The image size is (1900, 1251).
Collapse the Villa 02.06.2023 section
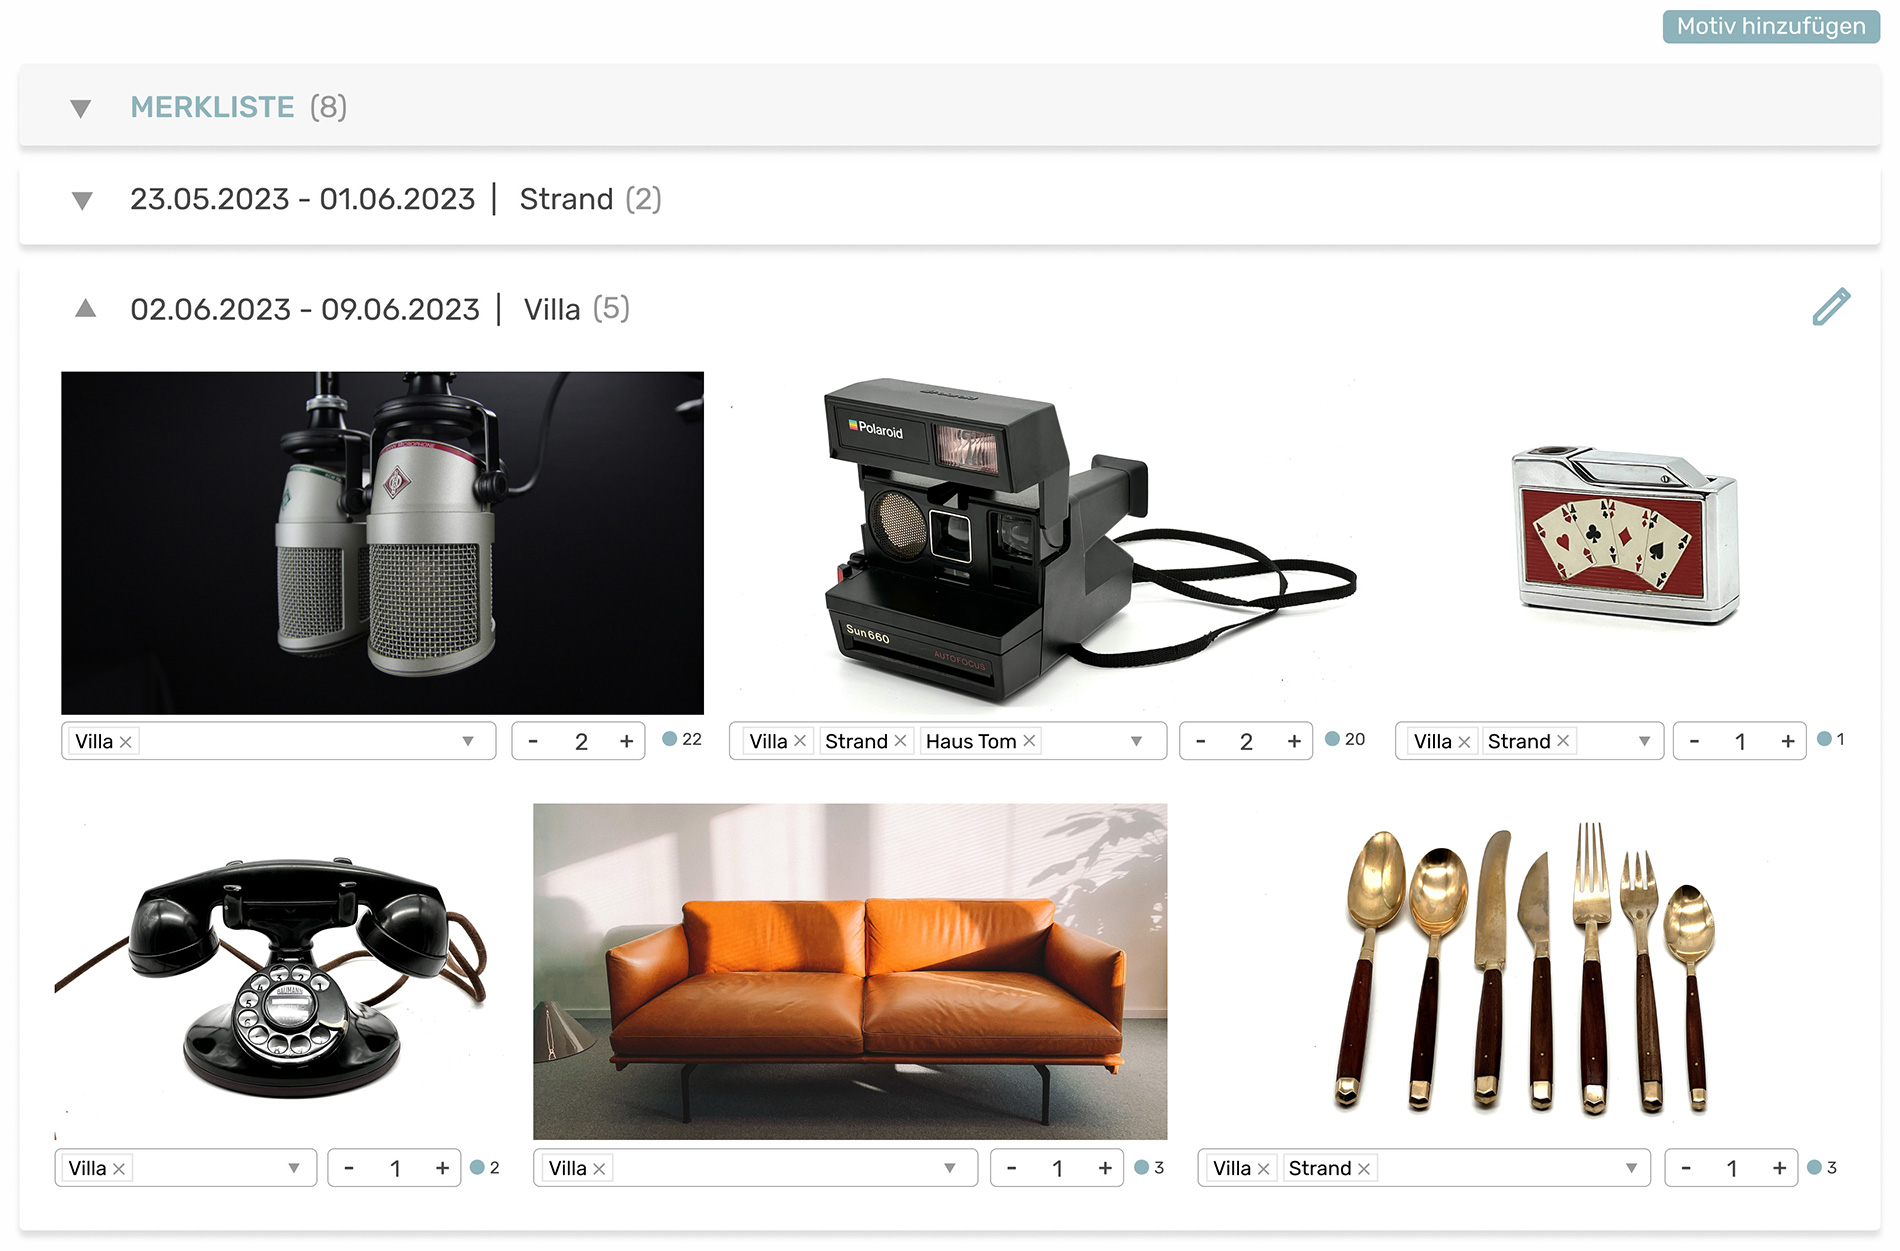tap(86, 309)
